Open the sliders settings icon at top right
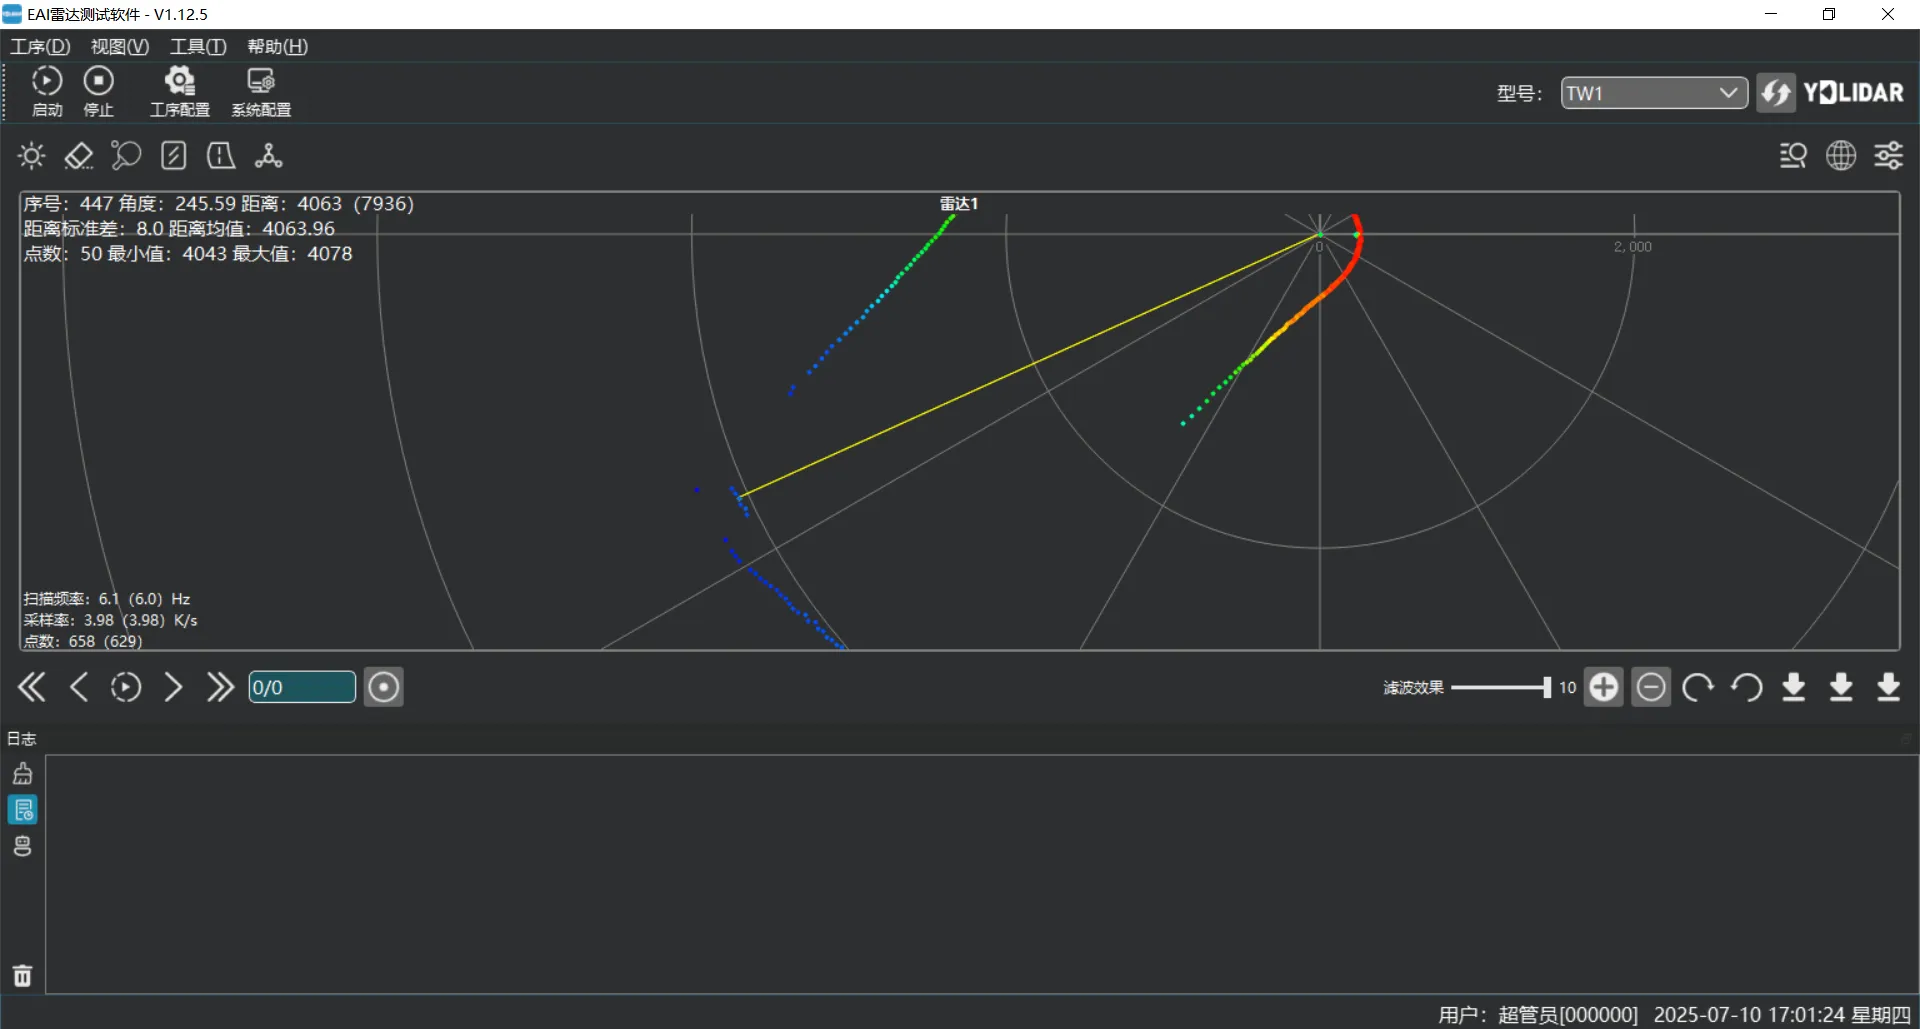 point(1888,156)
